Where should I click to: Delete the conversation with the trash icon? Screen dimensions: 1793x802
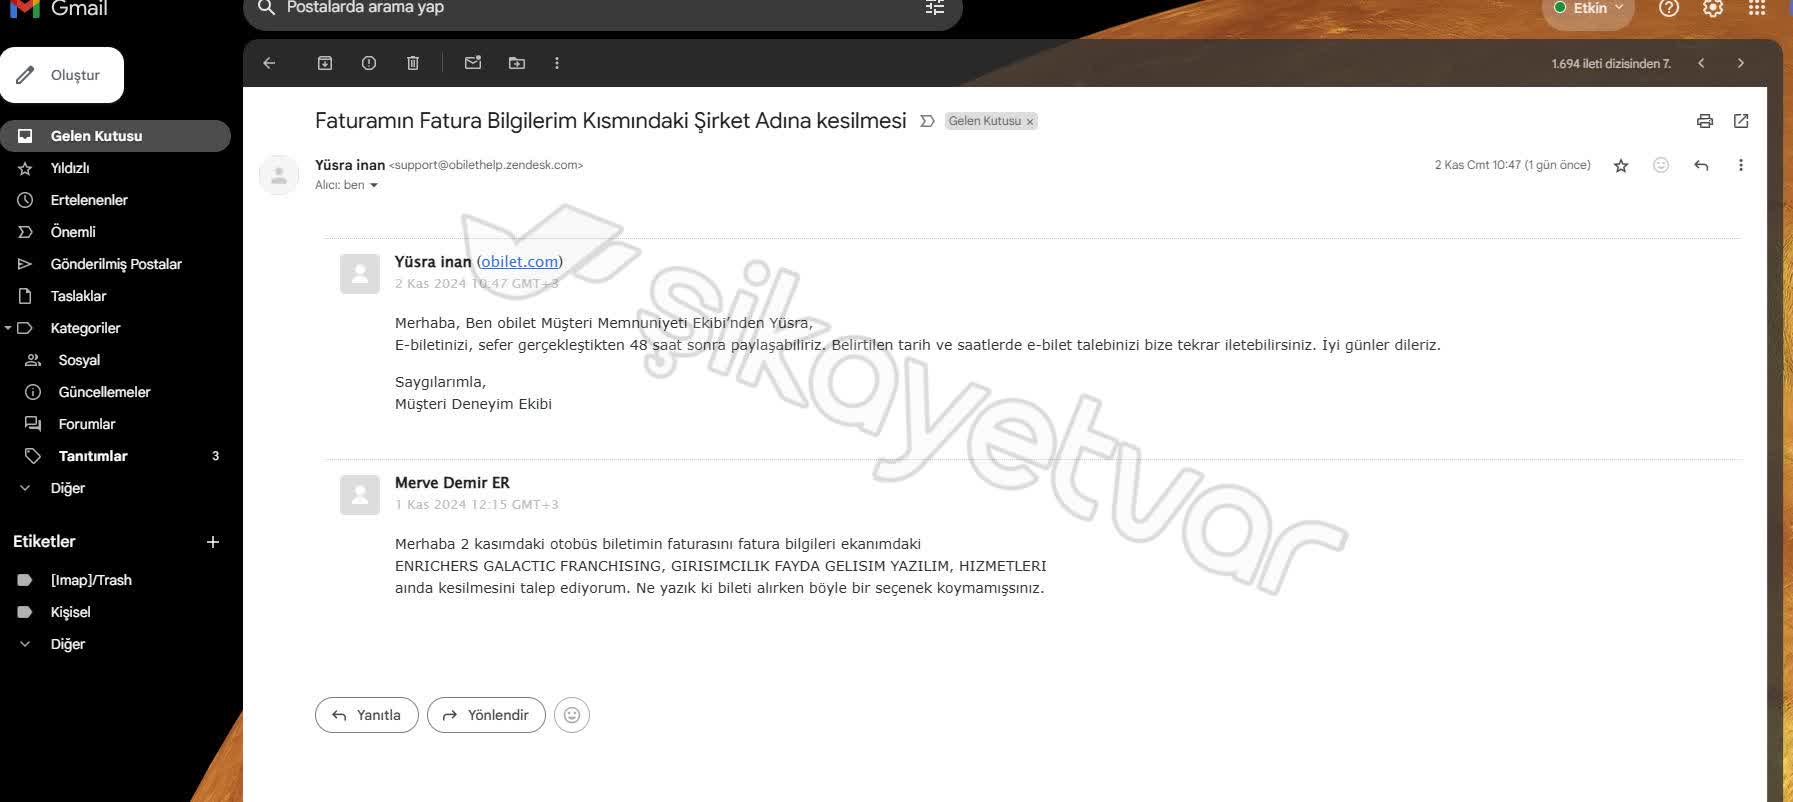point(413,63)
